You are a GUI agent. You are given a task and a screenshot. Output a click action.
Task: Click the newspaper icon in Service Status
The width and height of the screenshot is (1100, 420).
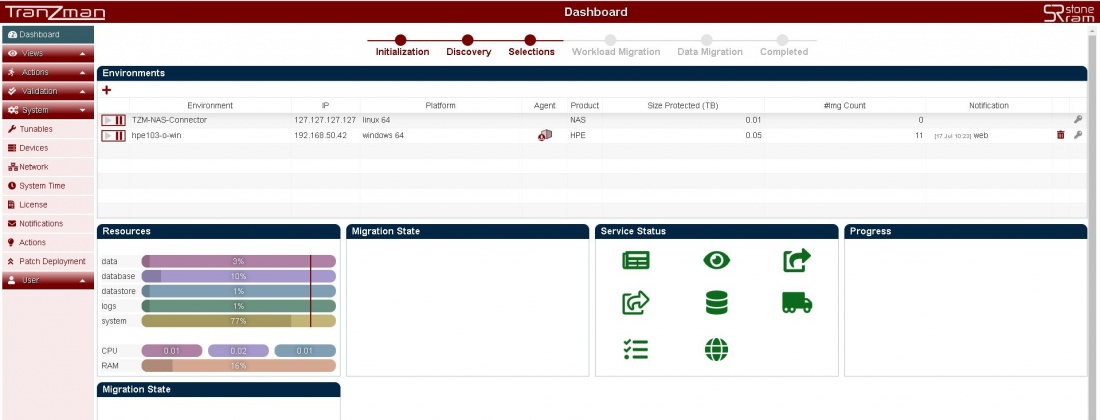[x=636, y=260]
